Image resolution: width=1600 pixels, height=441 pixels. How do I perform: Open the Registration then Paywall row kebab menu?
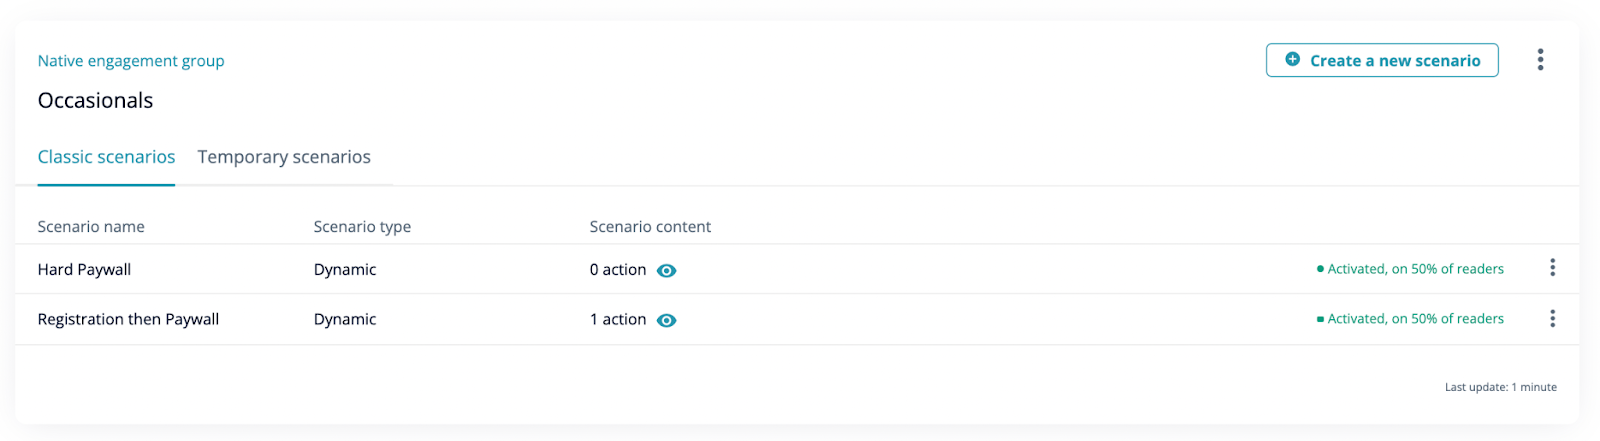click(x=1552, y=319)
